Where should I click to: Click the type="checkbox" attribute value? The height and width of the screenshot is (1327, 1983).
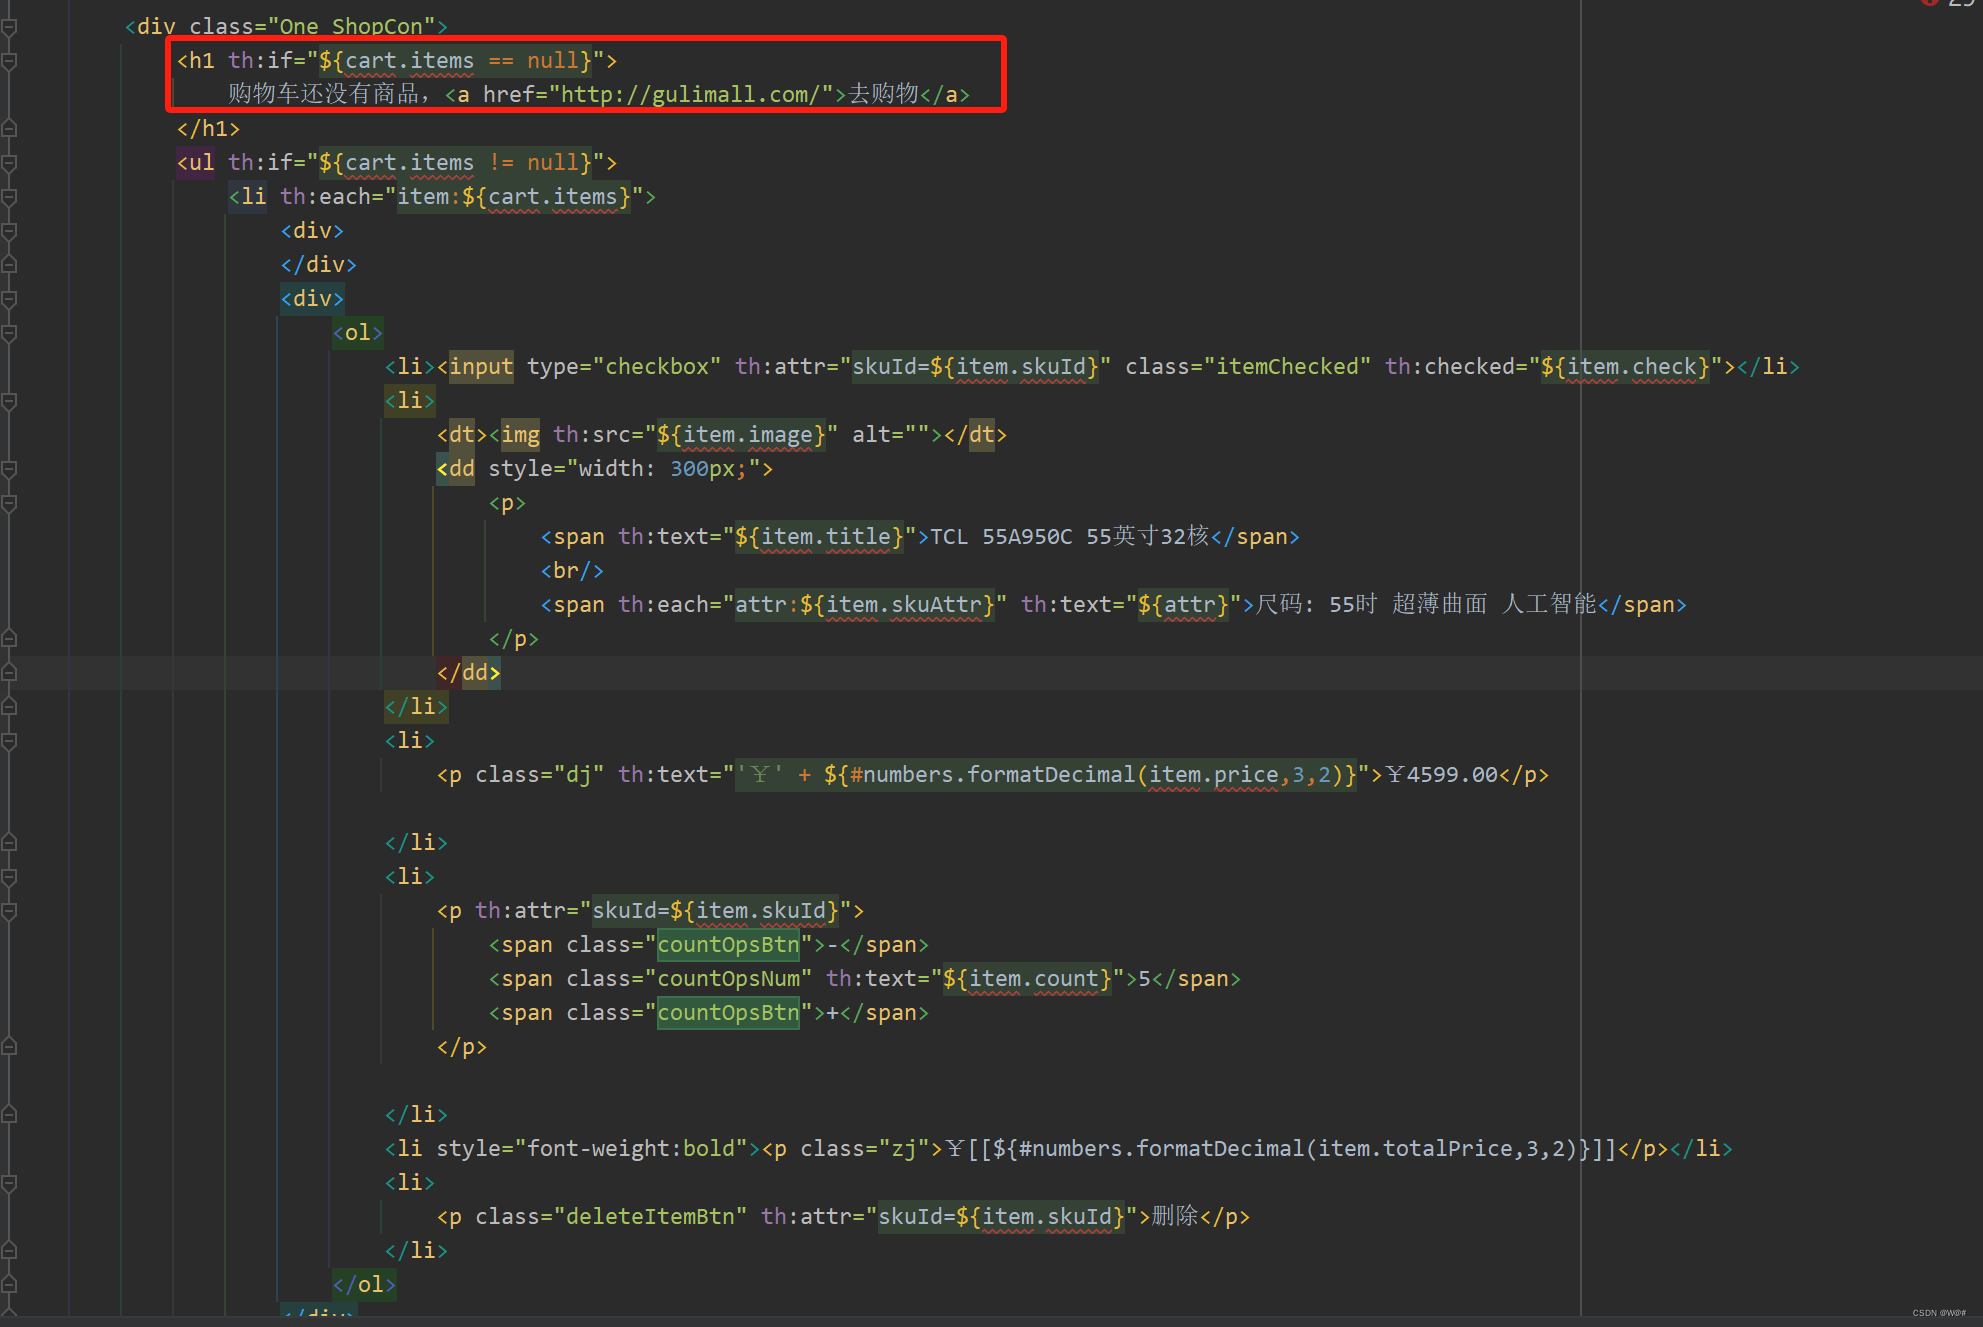click(657, 367)
